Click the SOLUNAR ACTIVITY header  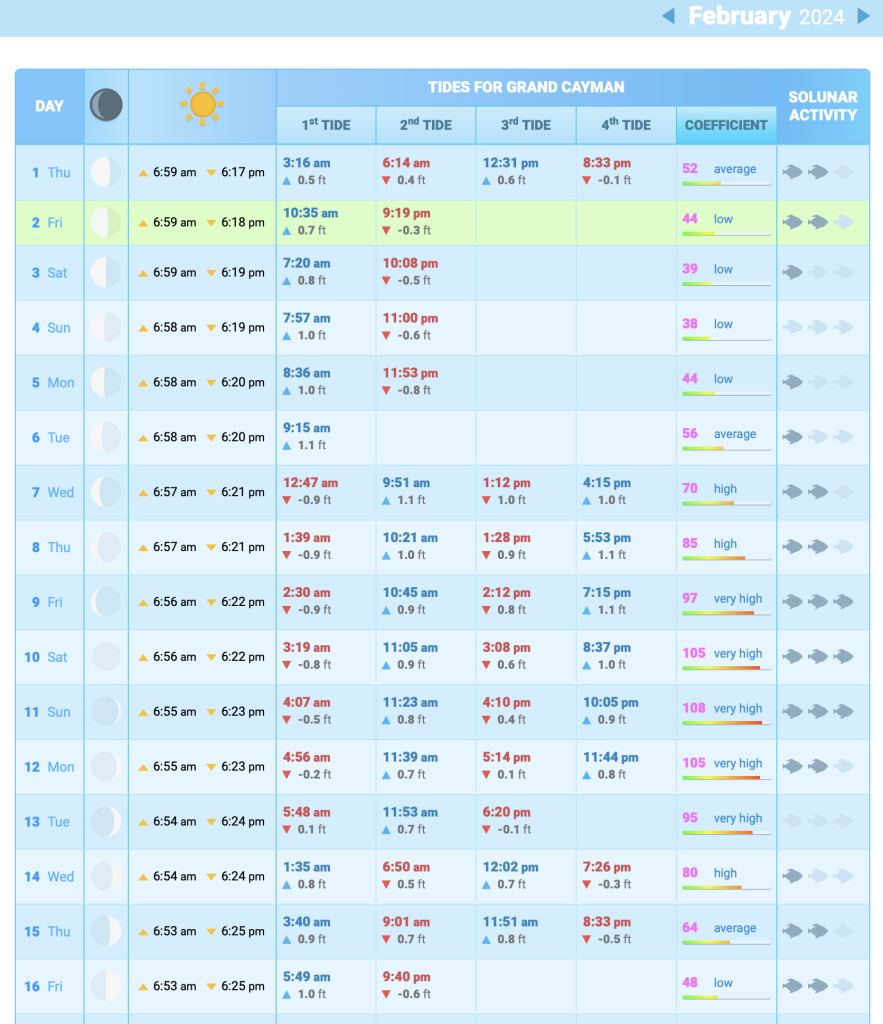pyautogui.click(x=822, y=106)
